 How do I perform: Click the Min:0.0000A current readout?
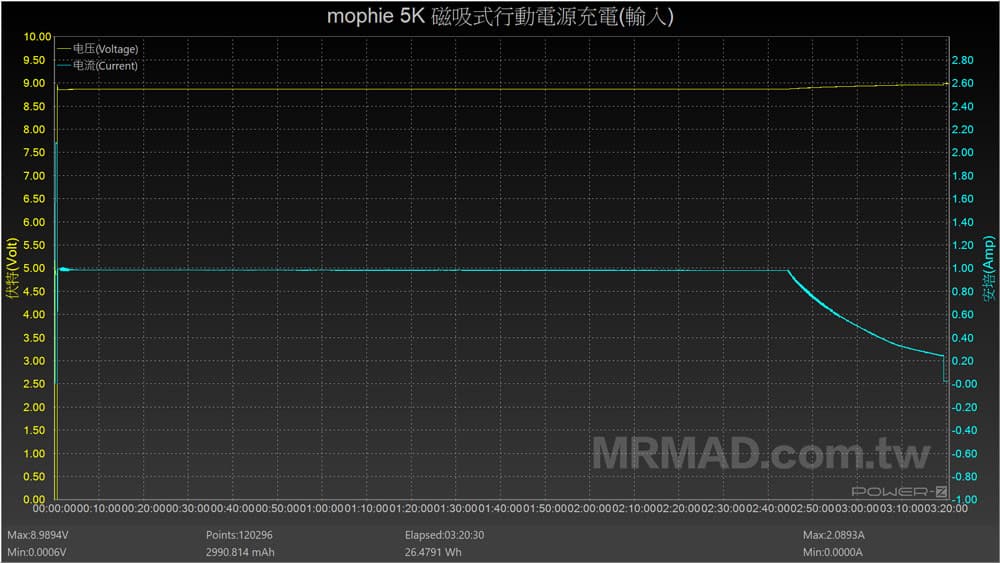pyautogui.click(x=832, y=552)
